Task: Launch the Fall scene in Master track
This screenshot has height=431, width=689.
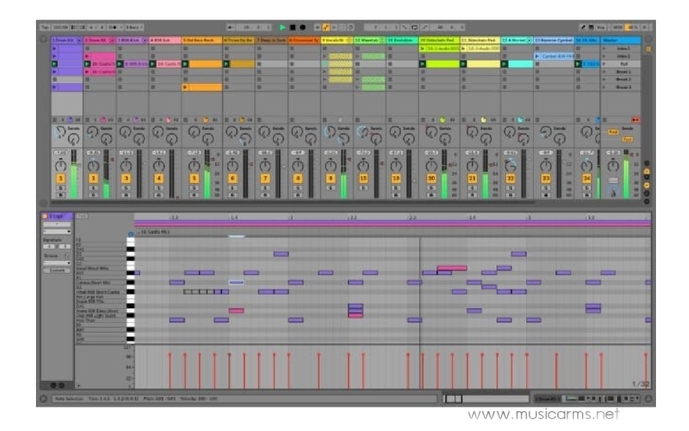Action: 622,64
